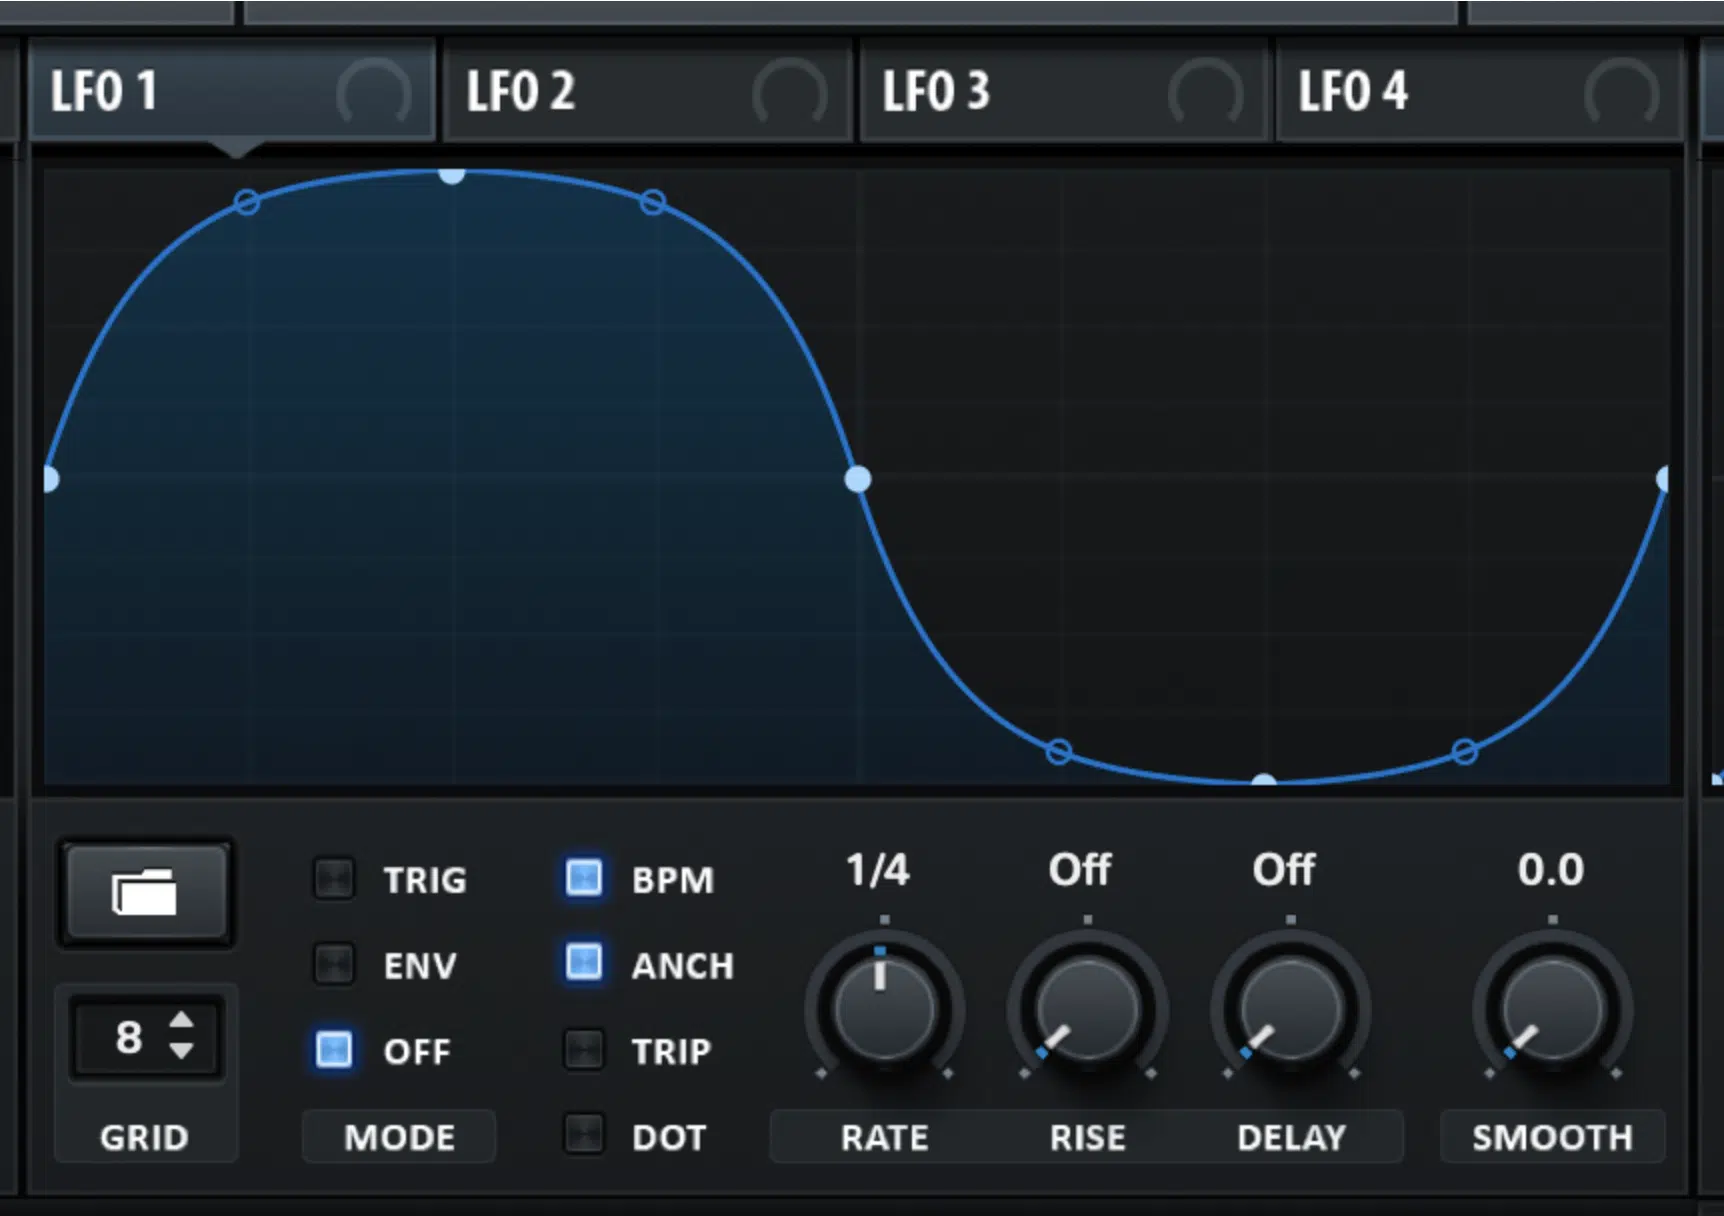This screenshot has height=1216, width=1724.
Task: Click the MODE label
Action: pyautogui.click(x=399, y=1137)
